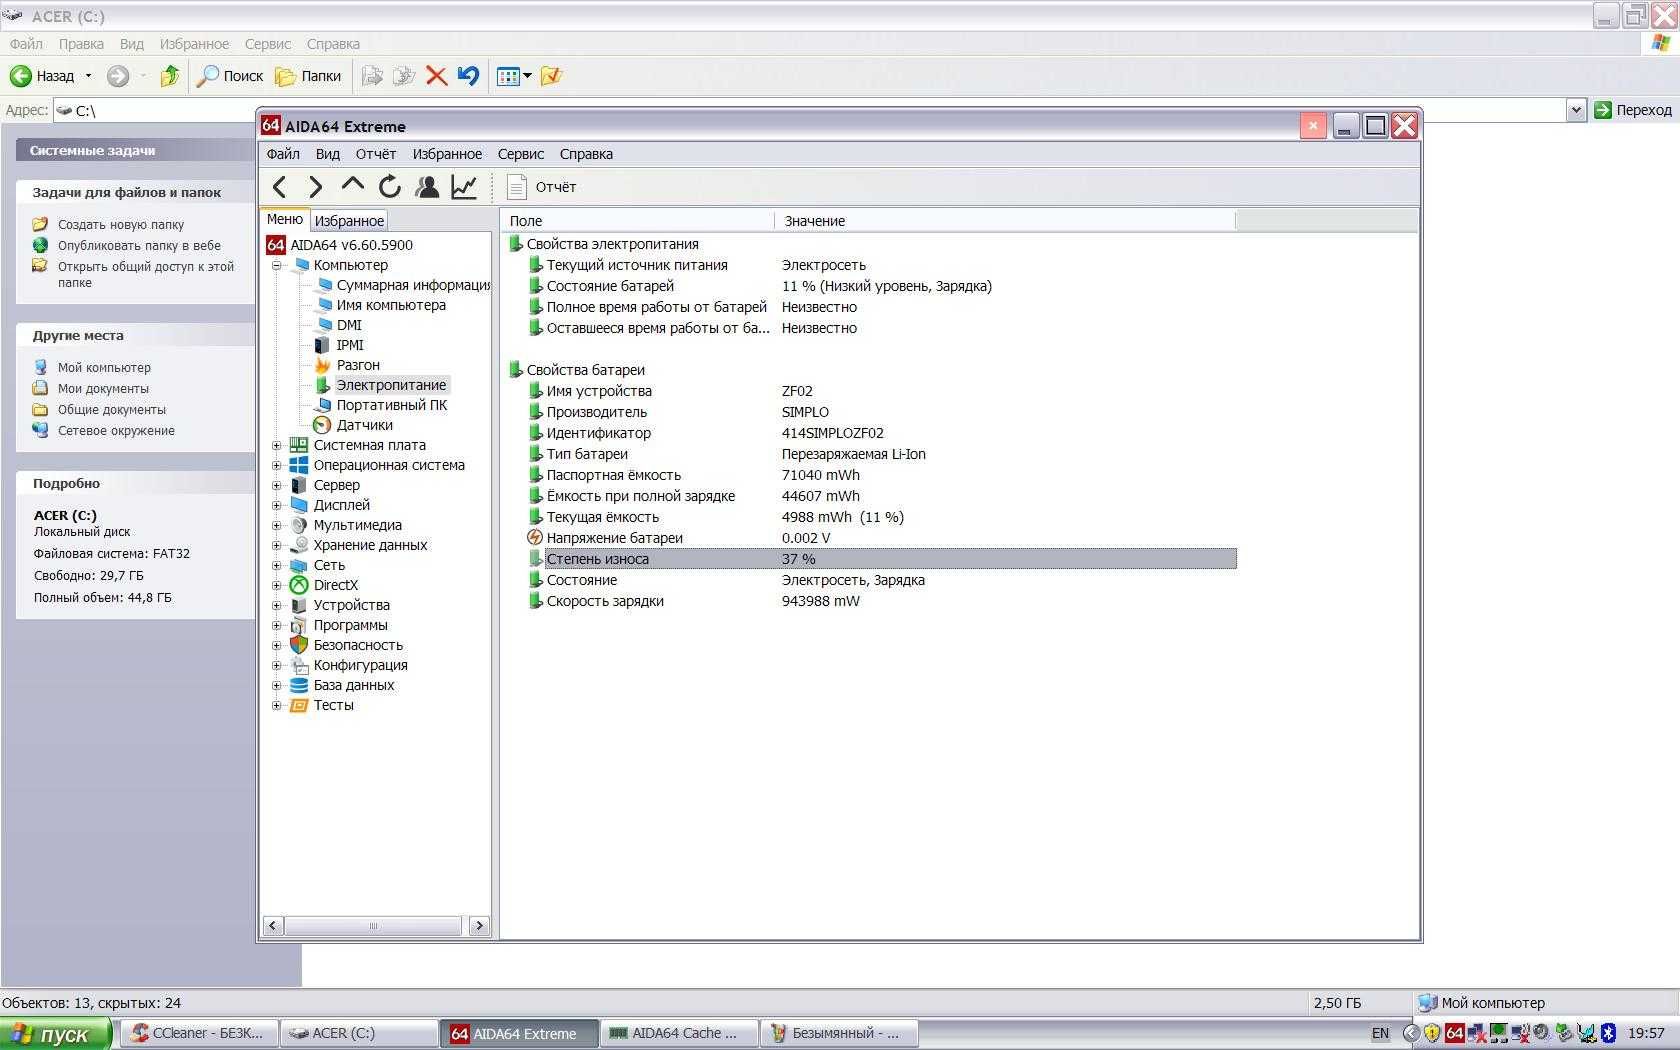Click the Конфигурация tree icon

[x=299, y=665]
